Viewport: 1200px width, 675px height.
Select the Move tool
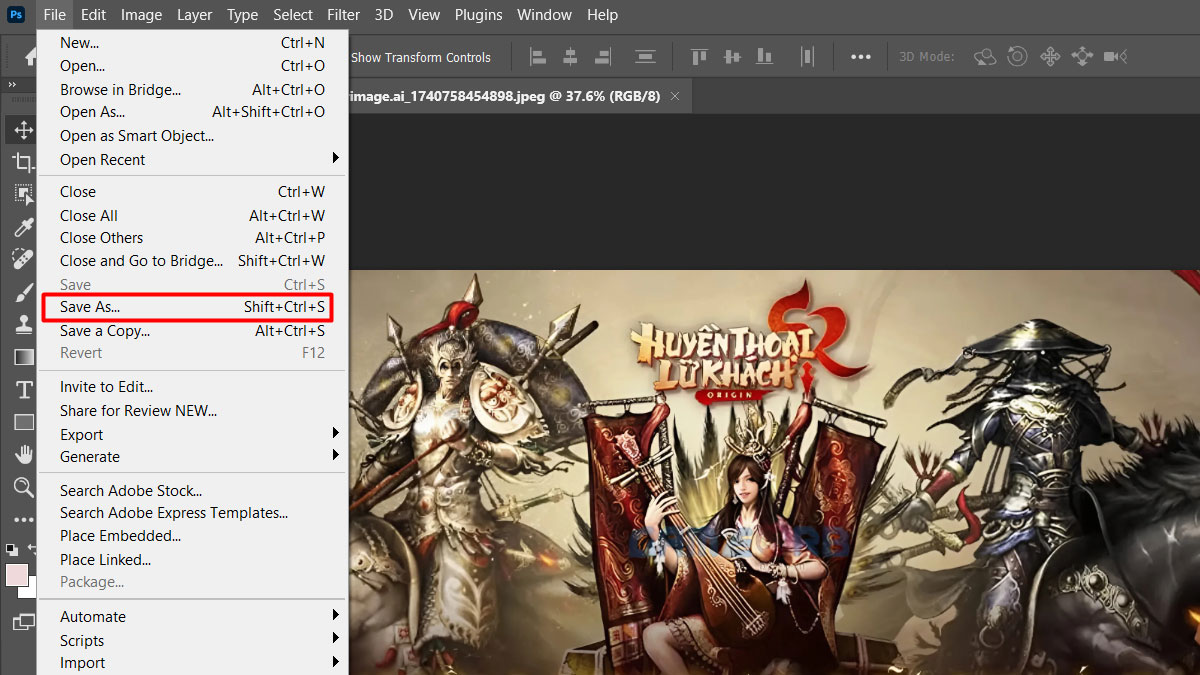(x=23, y=130)
